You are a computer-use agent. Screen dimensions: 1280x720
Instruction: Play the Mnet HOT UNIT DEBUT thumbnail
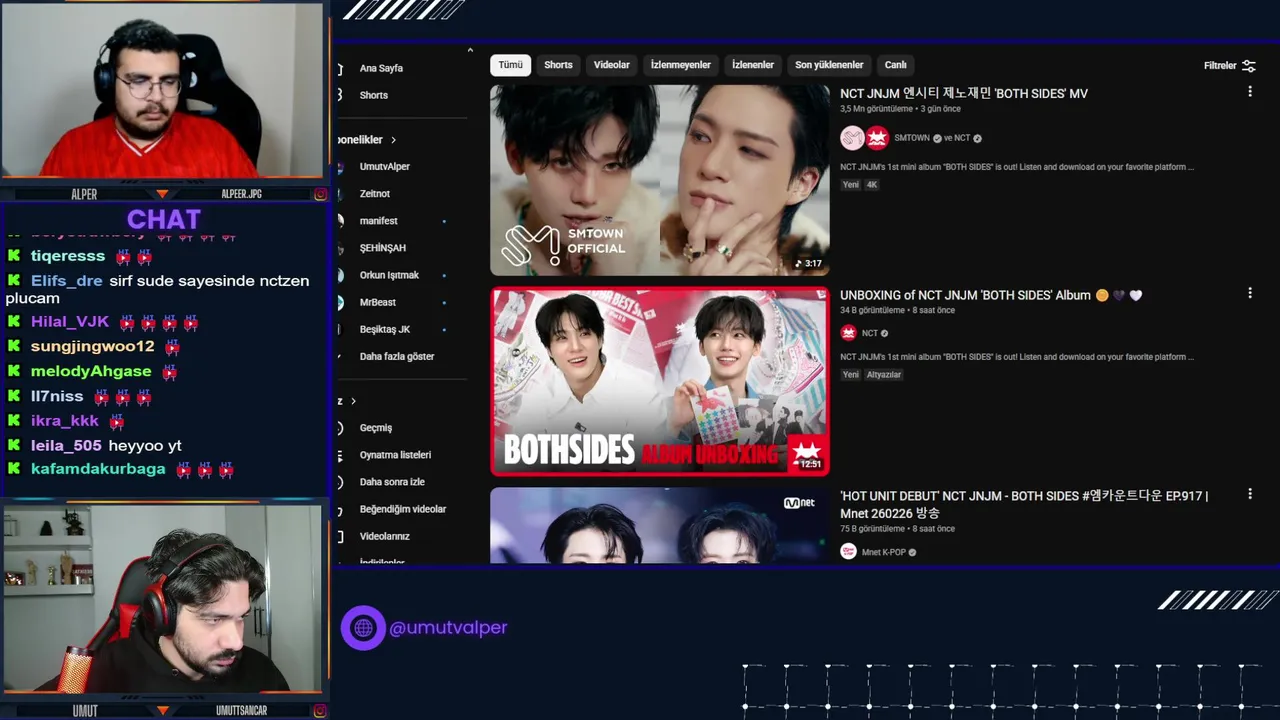pos(660,526)
